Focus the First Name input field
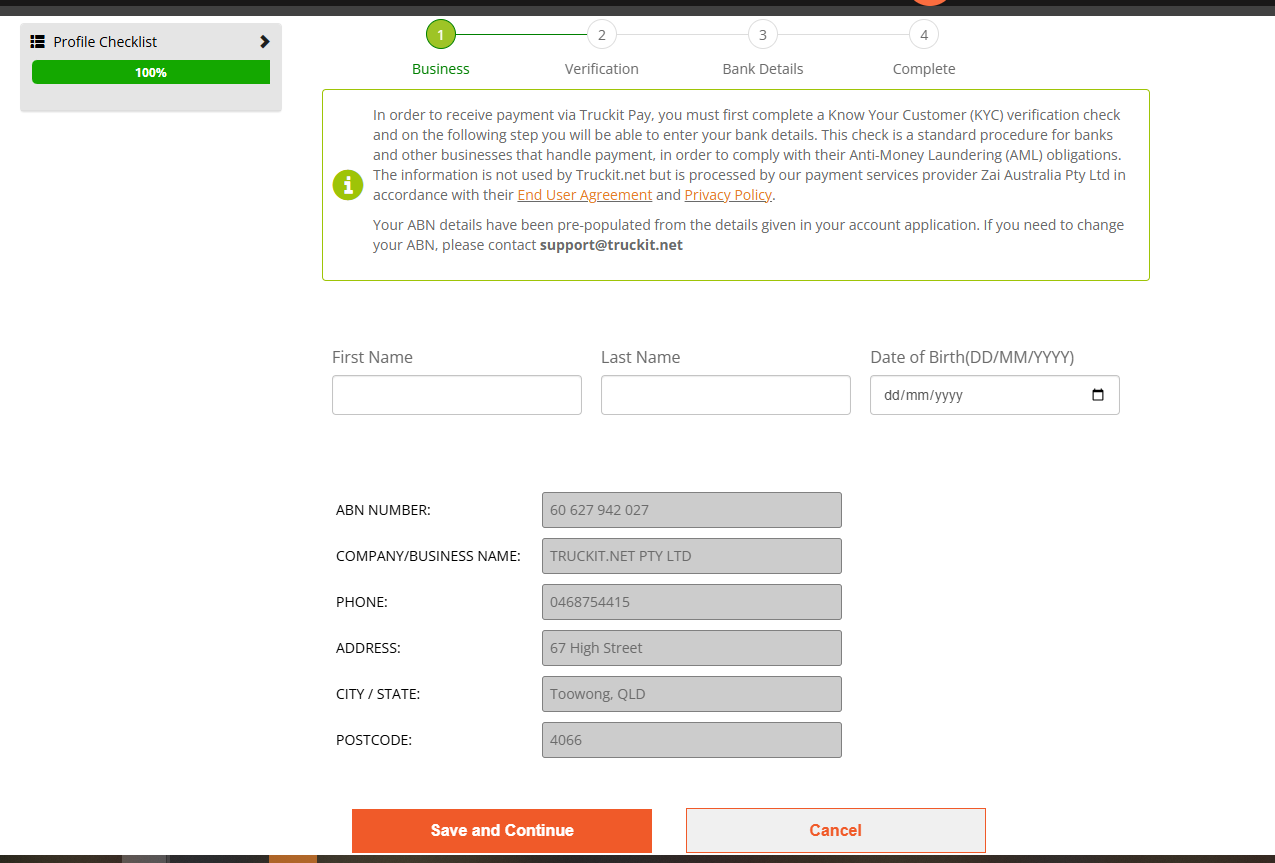This screenshot has width=1275, height=863. coord(457,395)
